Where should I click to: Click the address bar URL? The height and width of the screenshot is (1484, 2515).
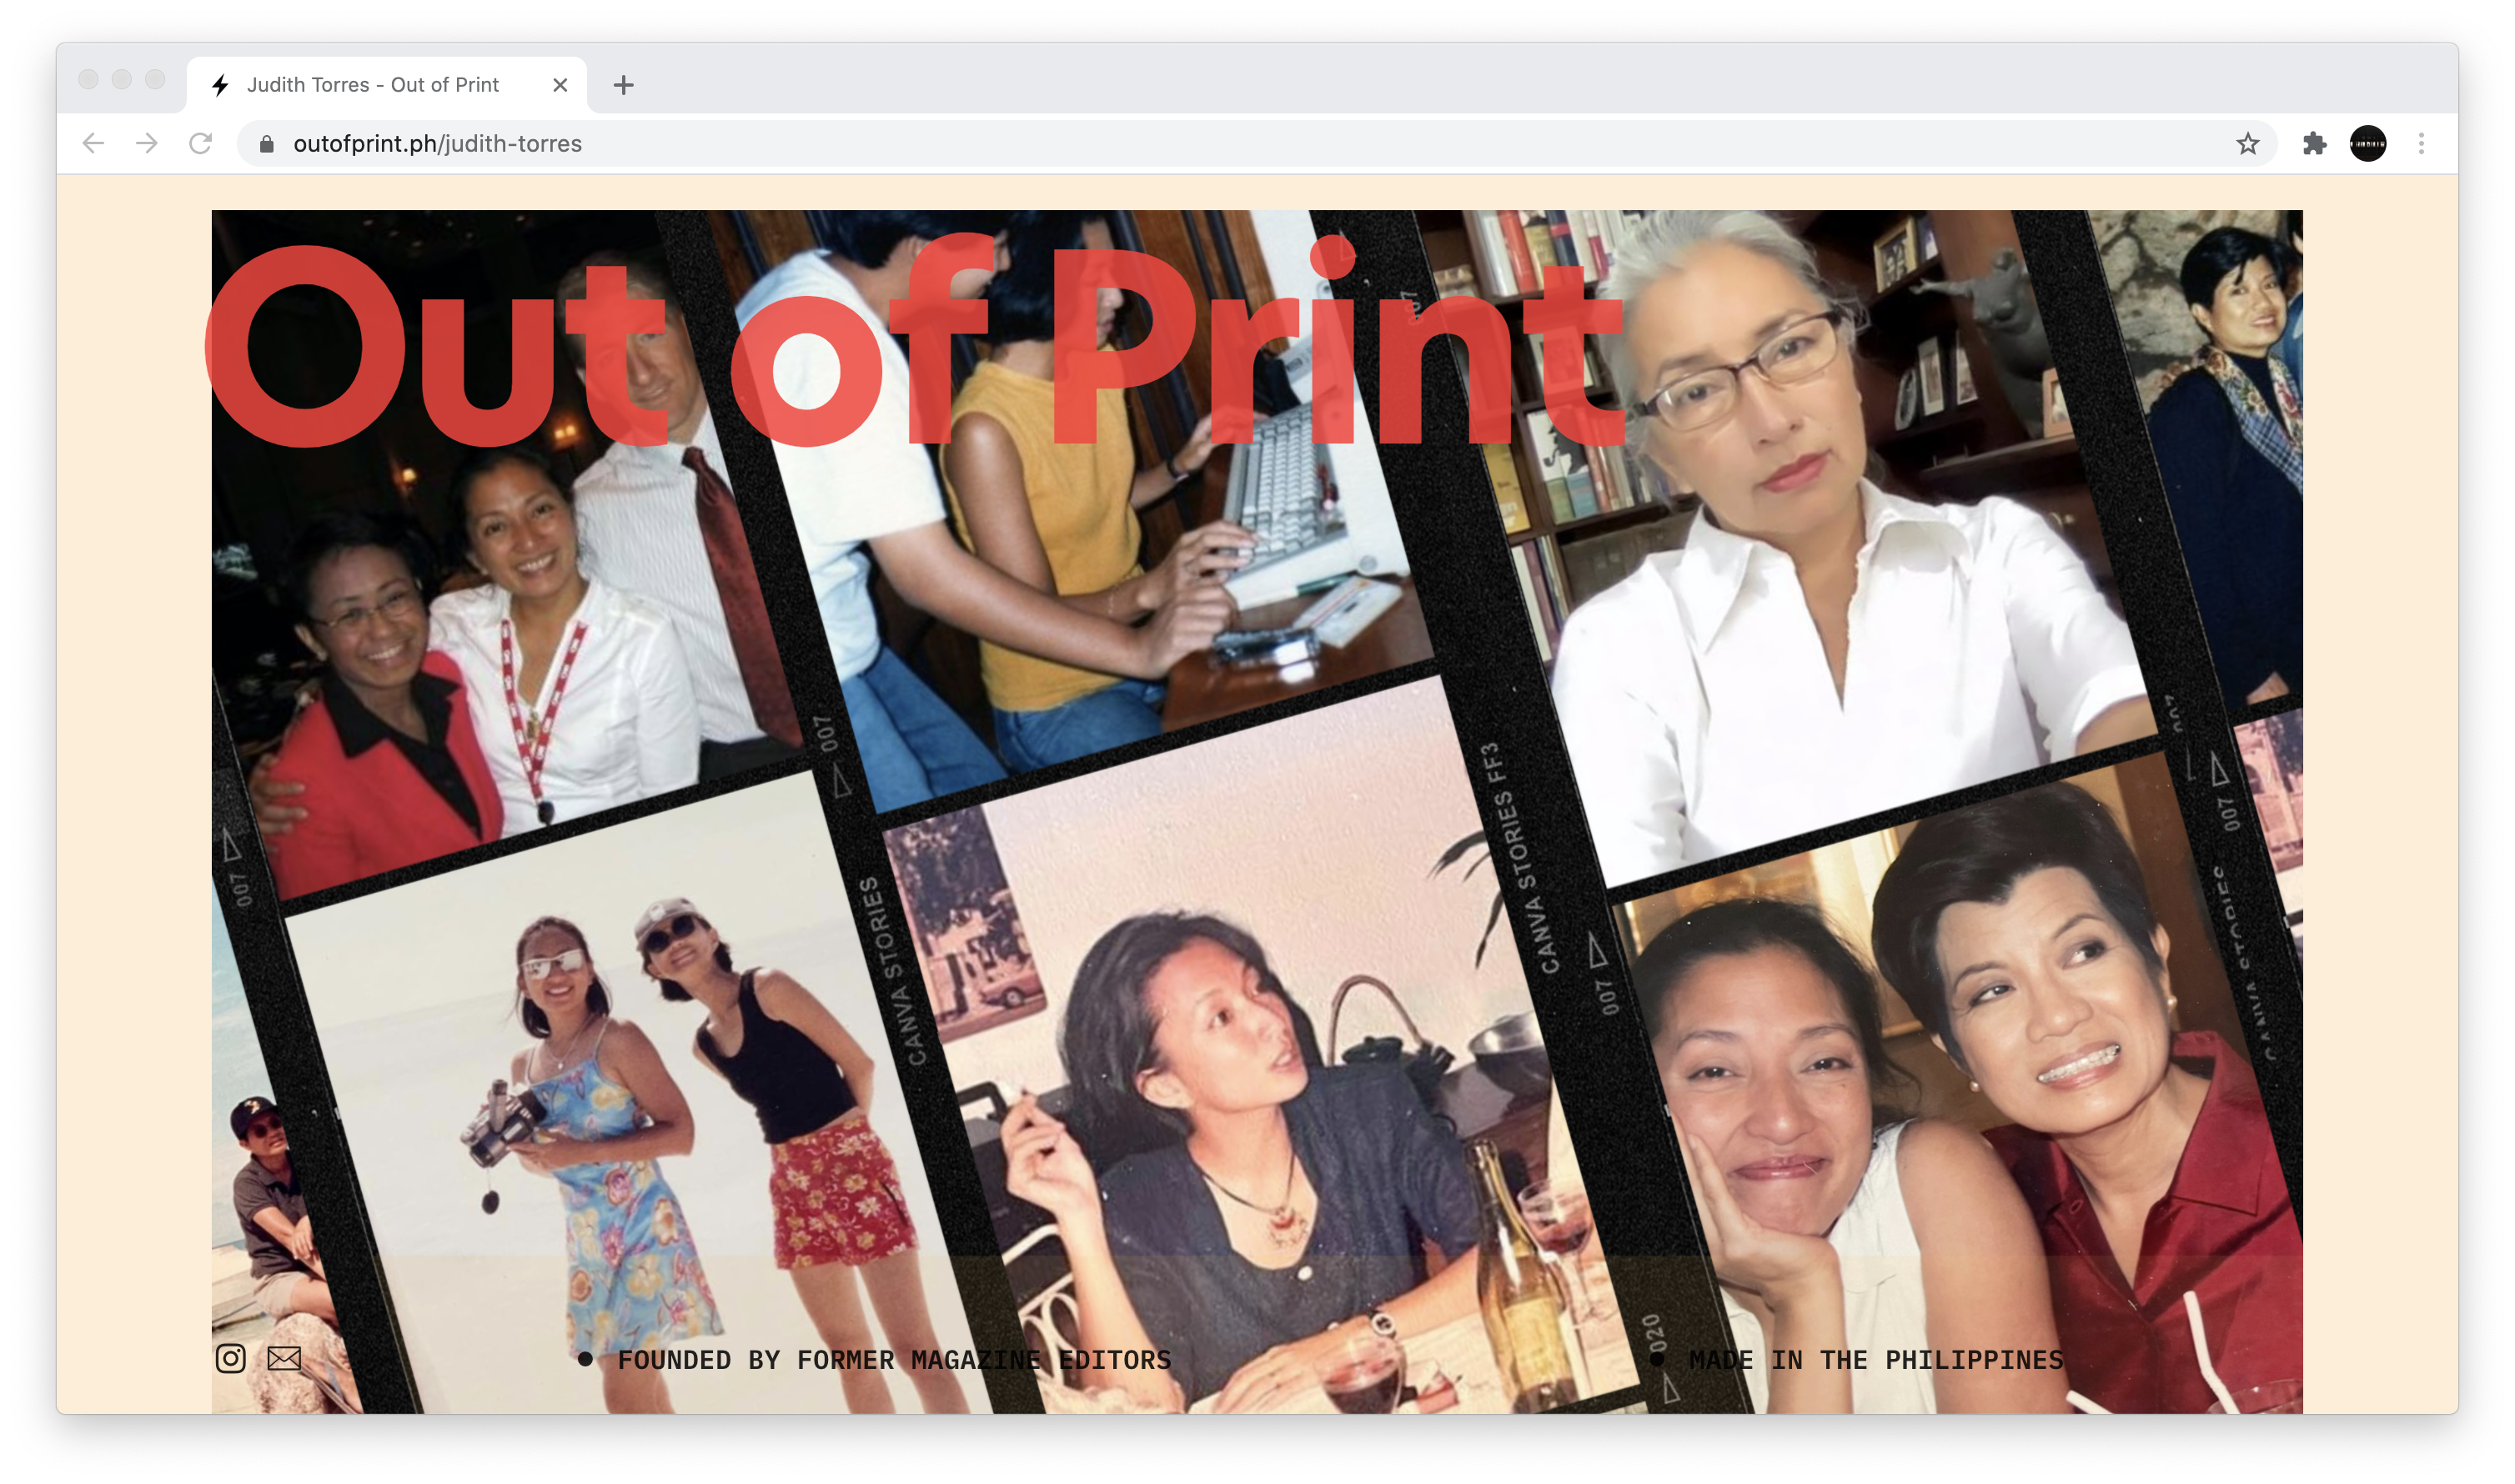437,144
